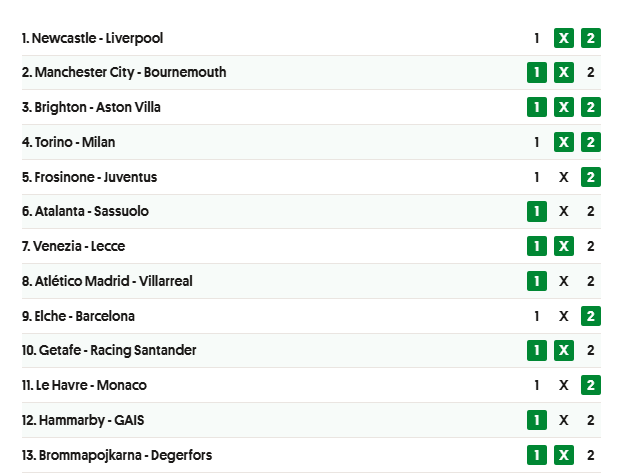618x476 pixels.
Task: Select 2 for Atlético Madrid - Villarreal
Action: [x=590, y=281]
